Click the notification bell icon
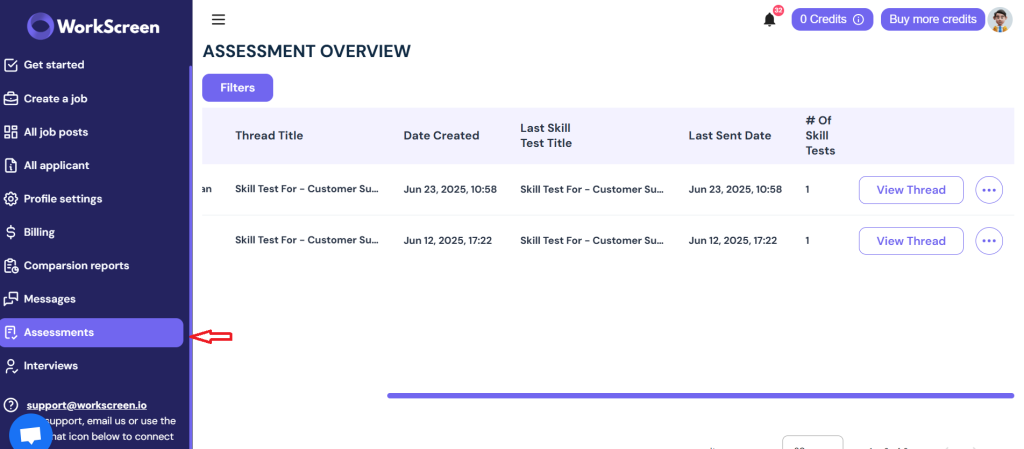 769,20
